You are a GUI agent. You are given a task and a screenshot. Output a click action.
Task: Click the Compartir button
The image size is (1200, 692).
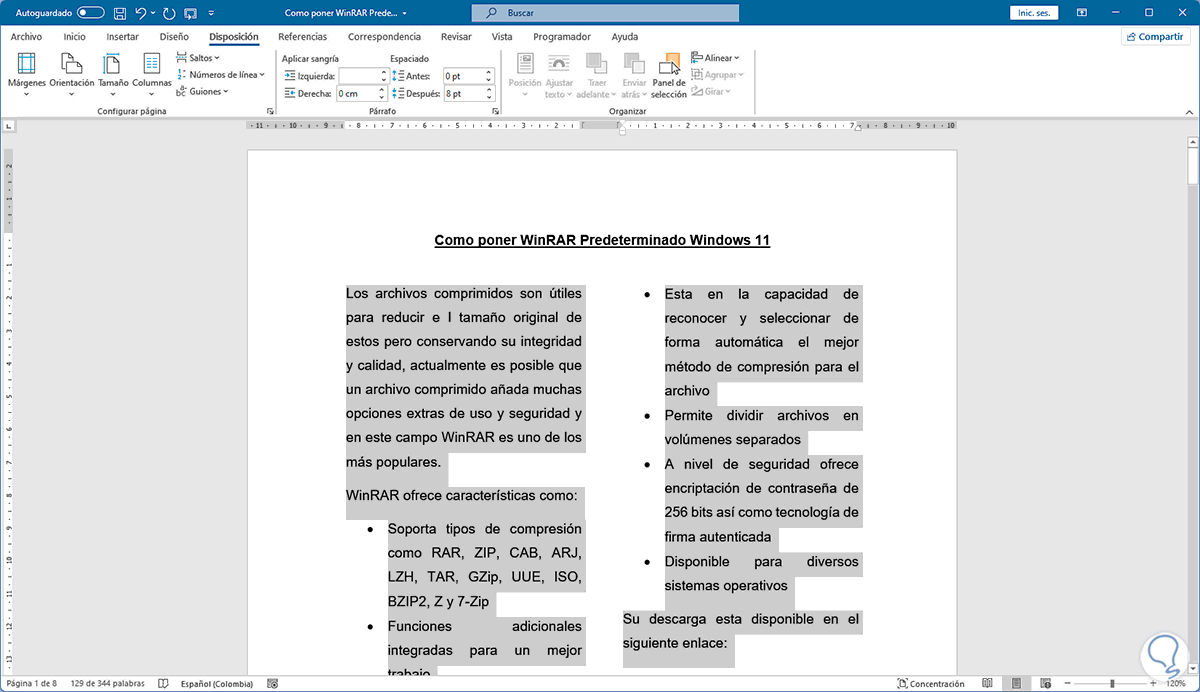(x=1155, y=37)
